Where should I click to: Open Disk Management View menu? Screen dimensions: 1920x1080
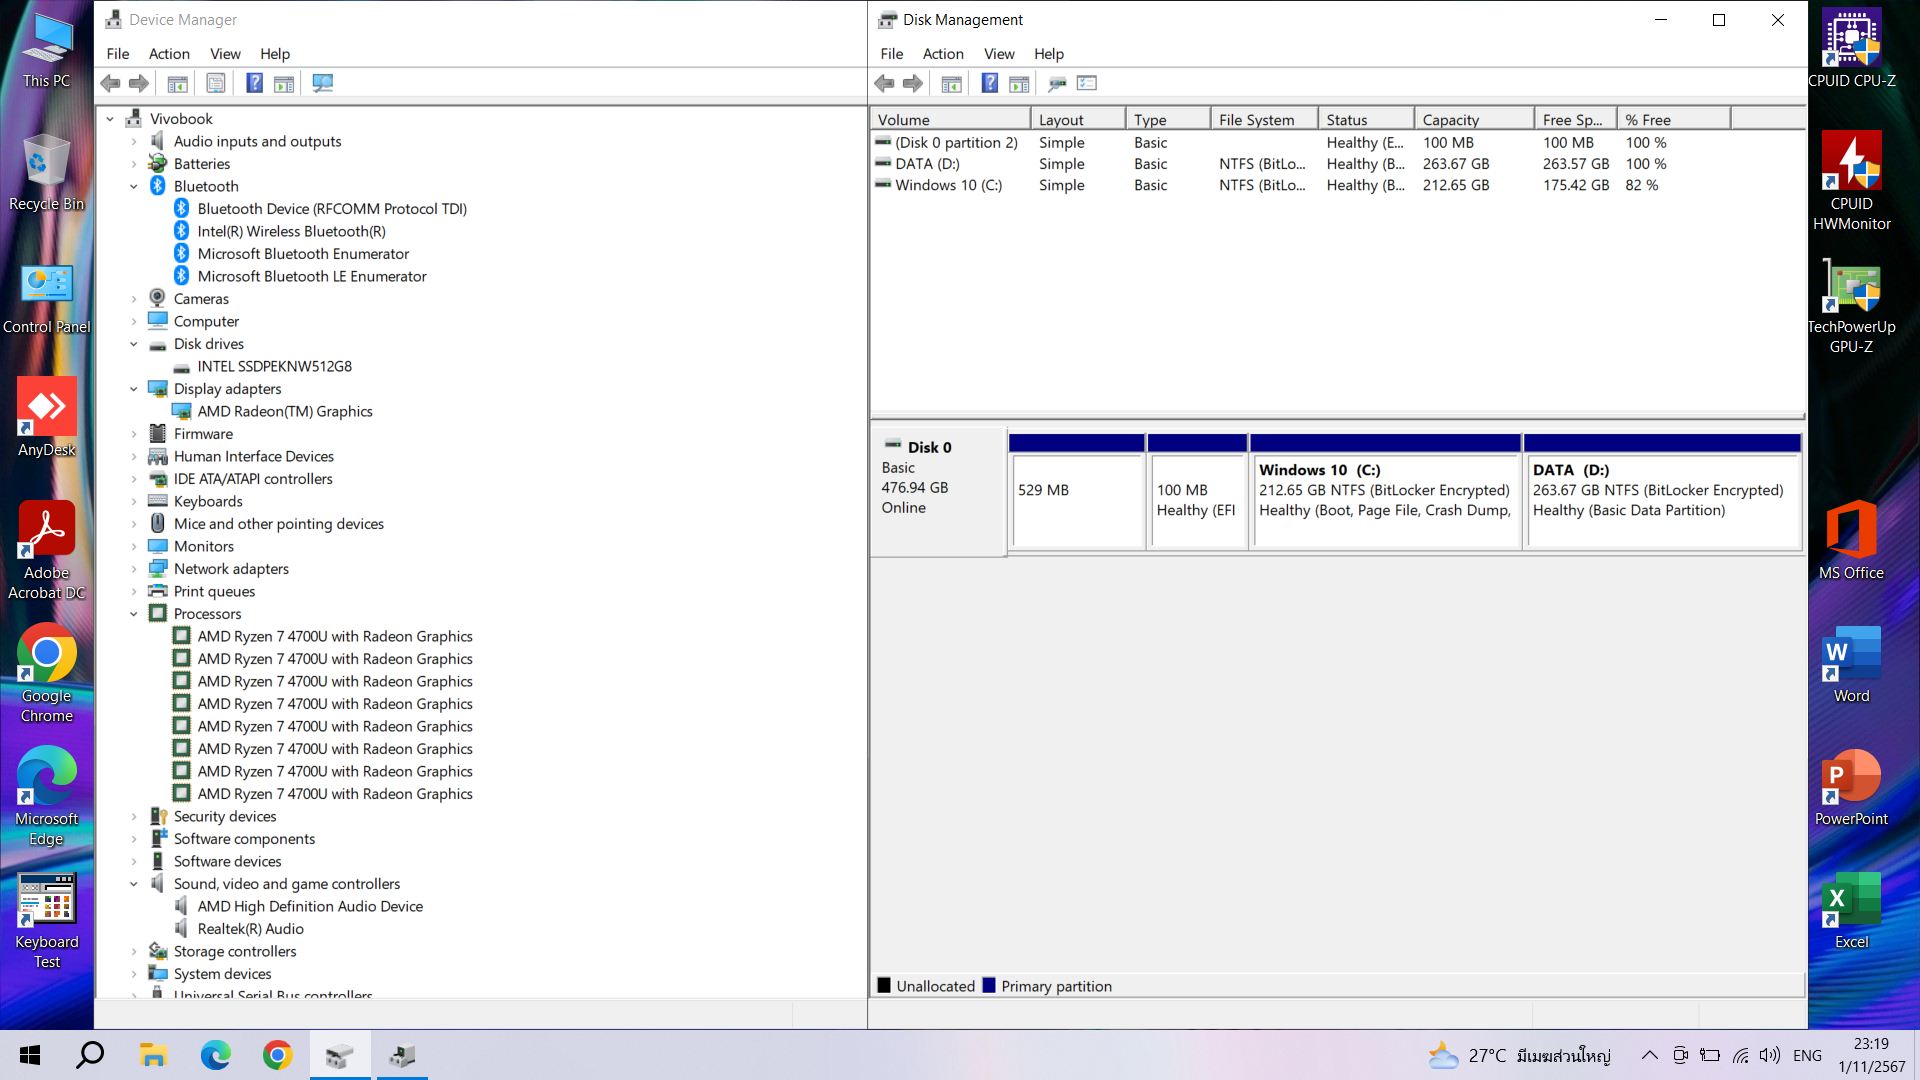tap(999, 54)
